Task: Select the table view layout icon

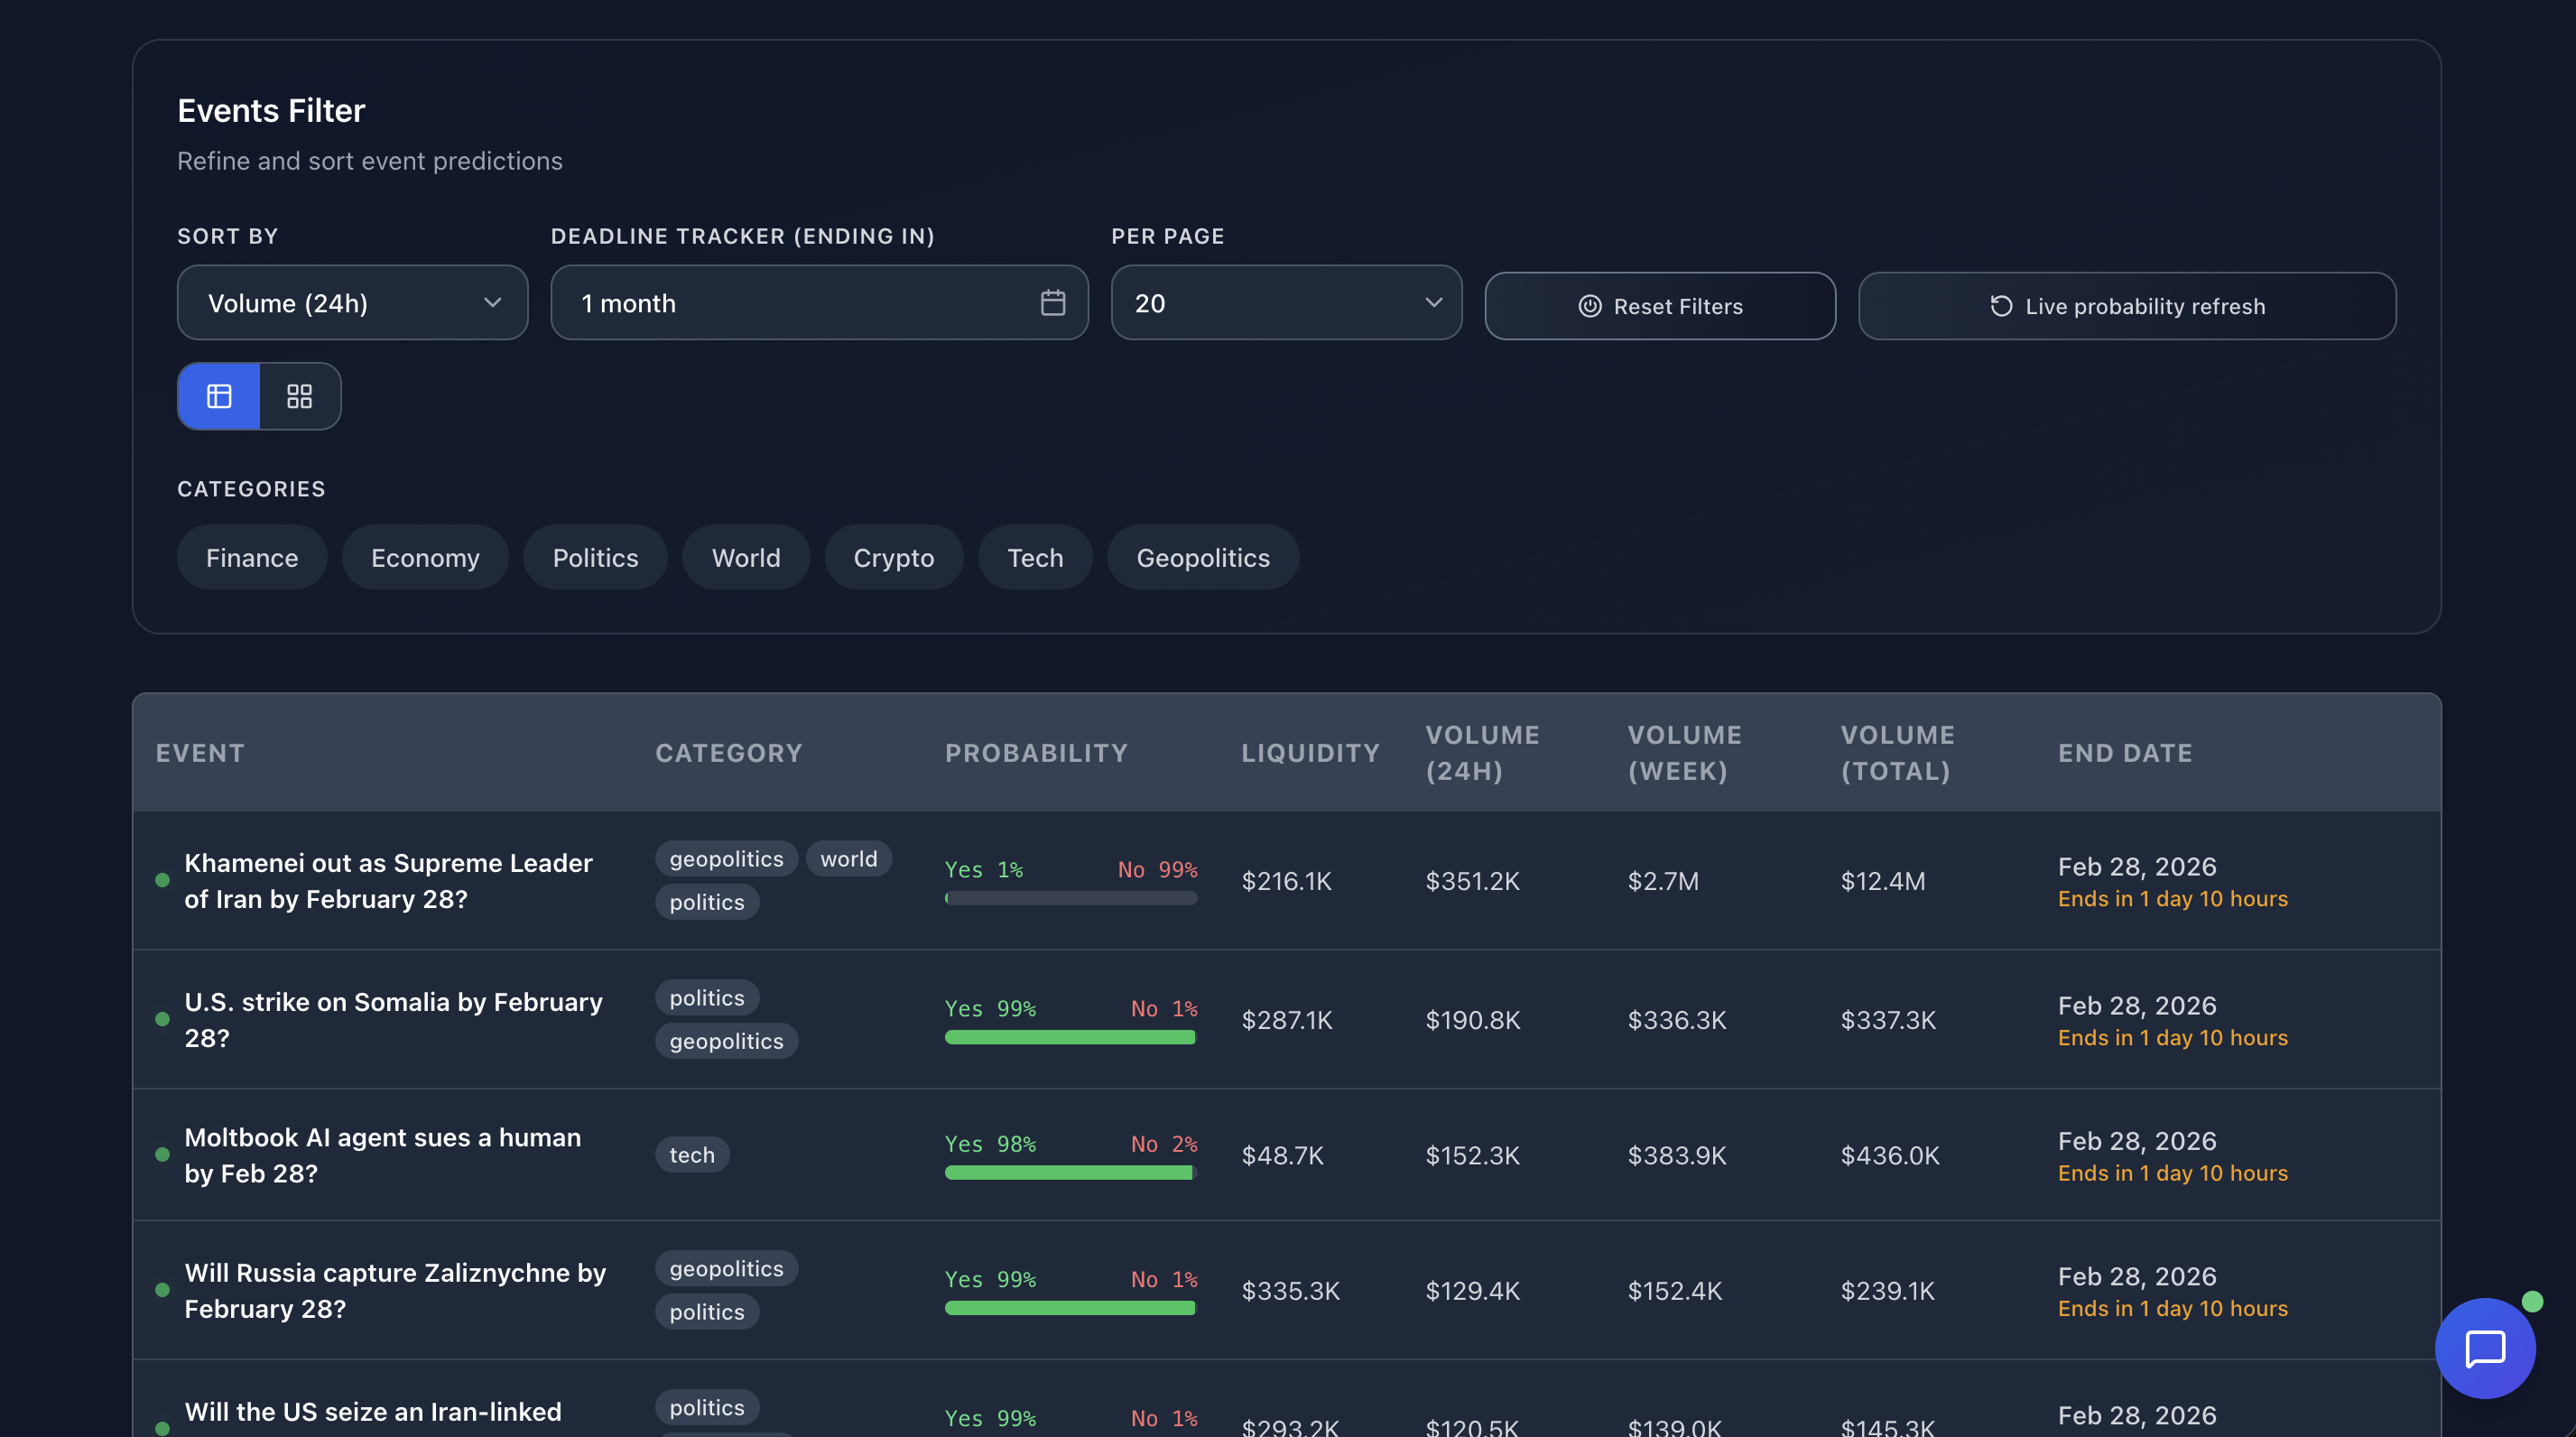Action: pos(218,396)
